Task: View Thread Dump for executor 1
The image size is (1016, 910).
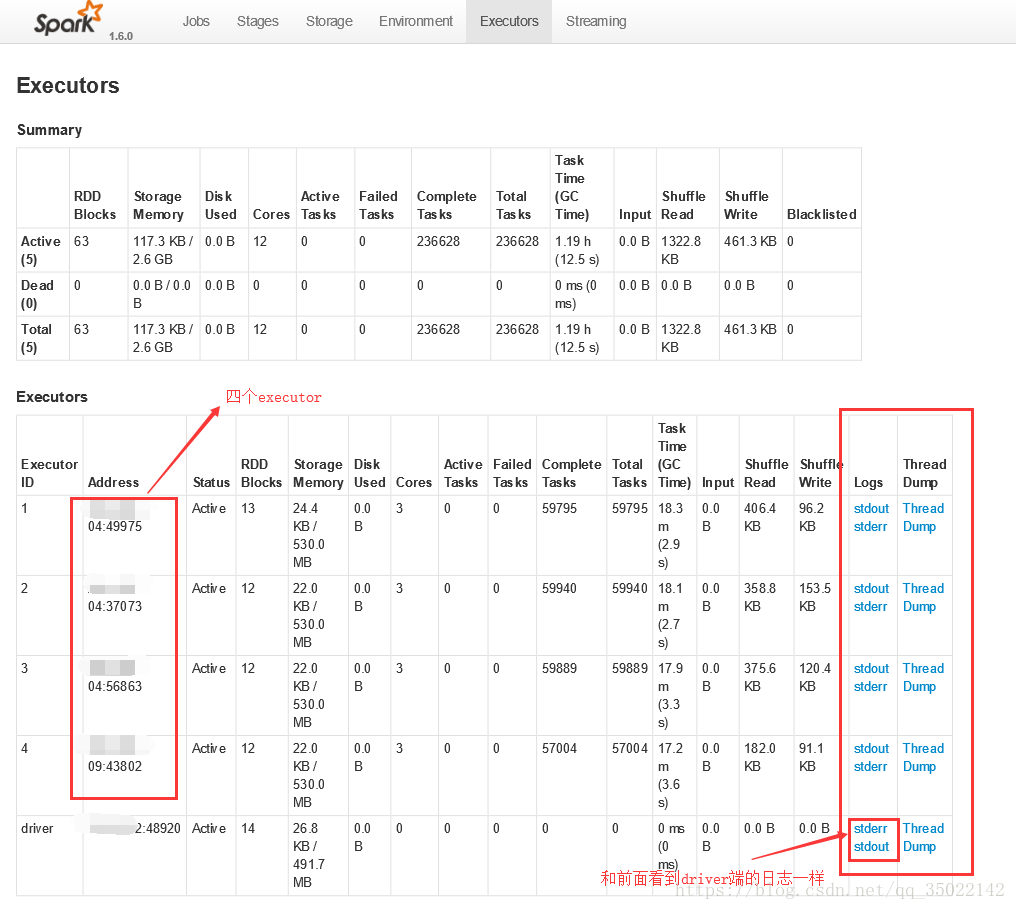Action: pyautogui.click(x=923, y=517)
